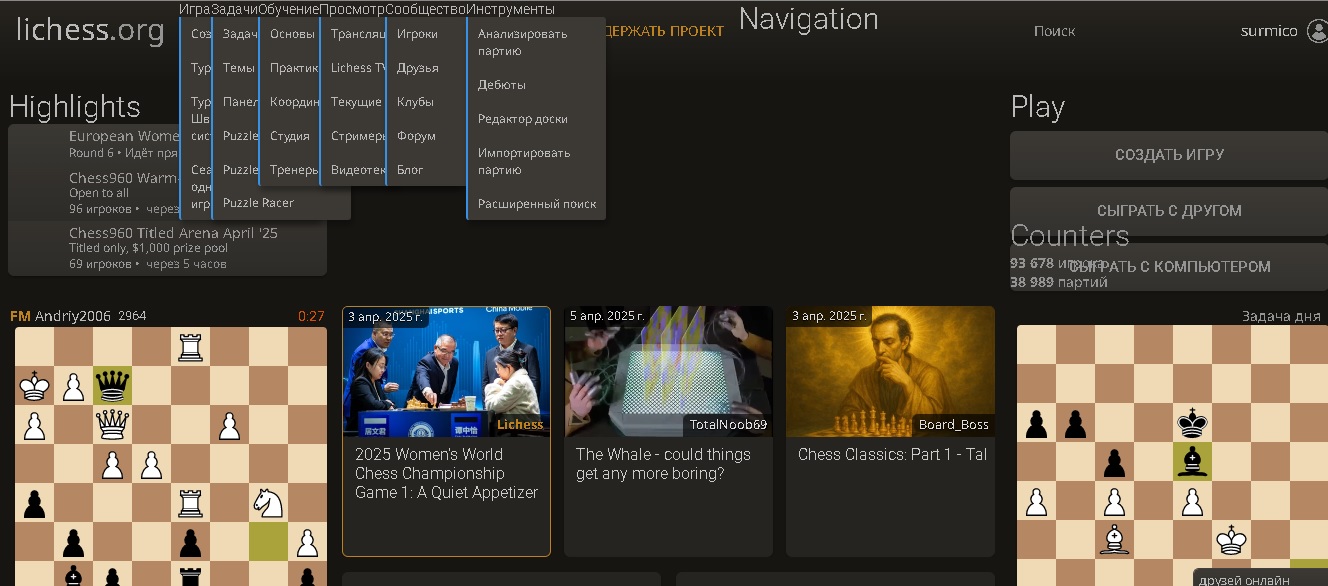The width and height of the screenshot is (1328, 586).
Task: Click the white knight on the live game board
Action: (x=268, y=503)
